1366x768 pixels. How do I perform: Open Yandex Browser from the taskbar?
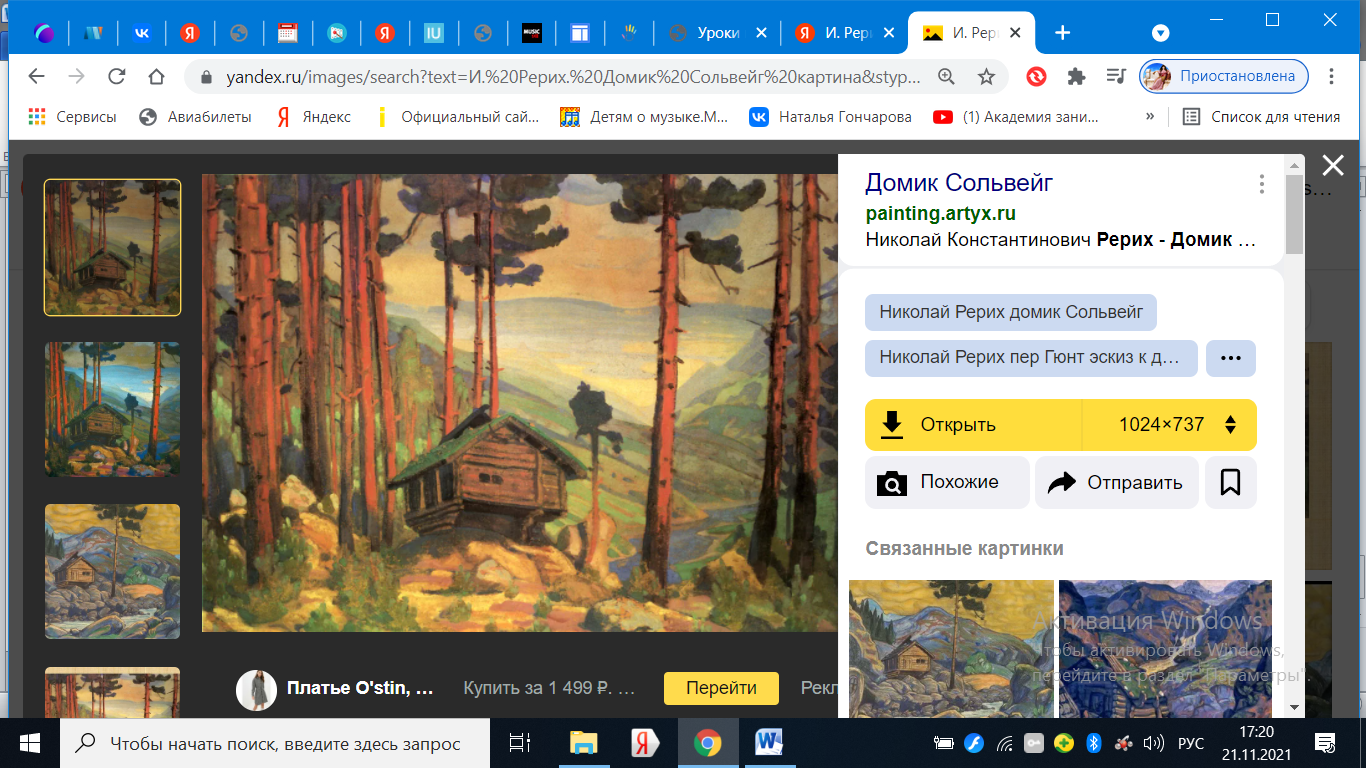pos(645,743)
